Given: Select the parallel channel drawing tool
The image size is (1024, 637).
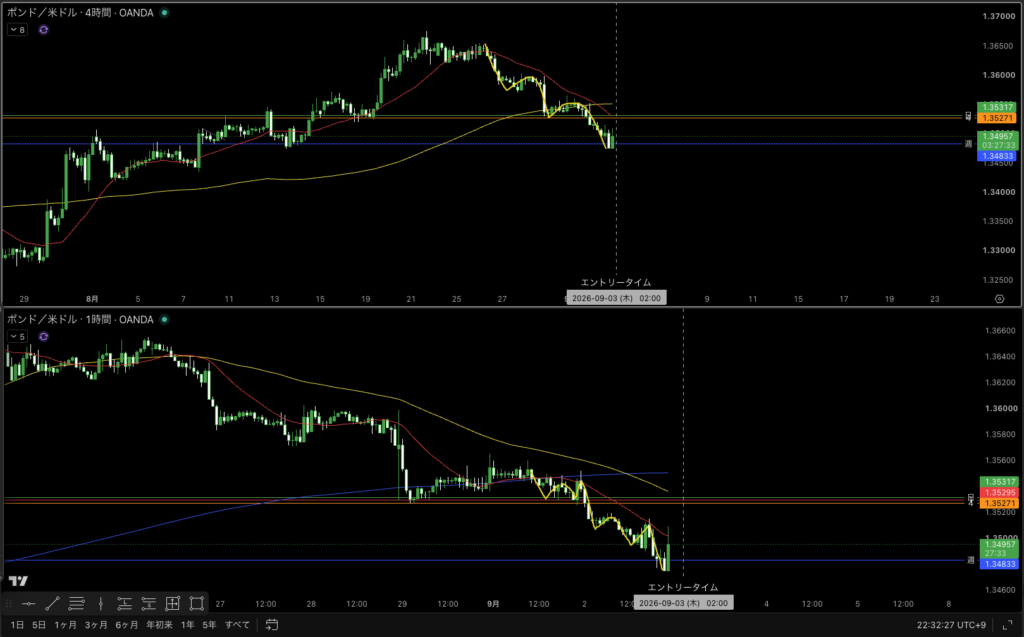Looking at the screenshot, I should pyautogui.click(x=76, y=604).
